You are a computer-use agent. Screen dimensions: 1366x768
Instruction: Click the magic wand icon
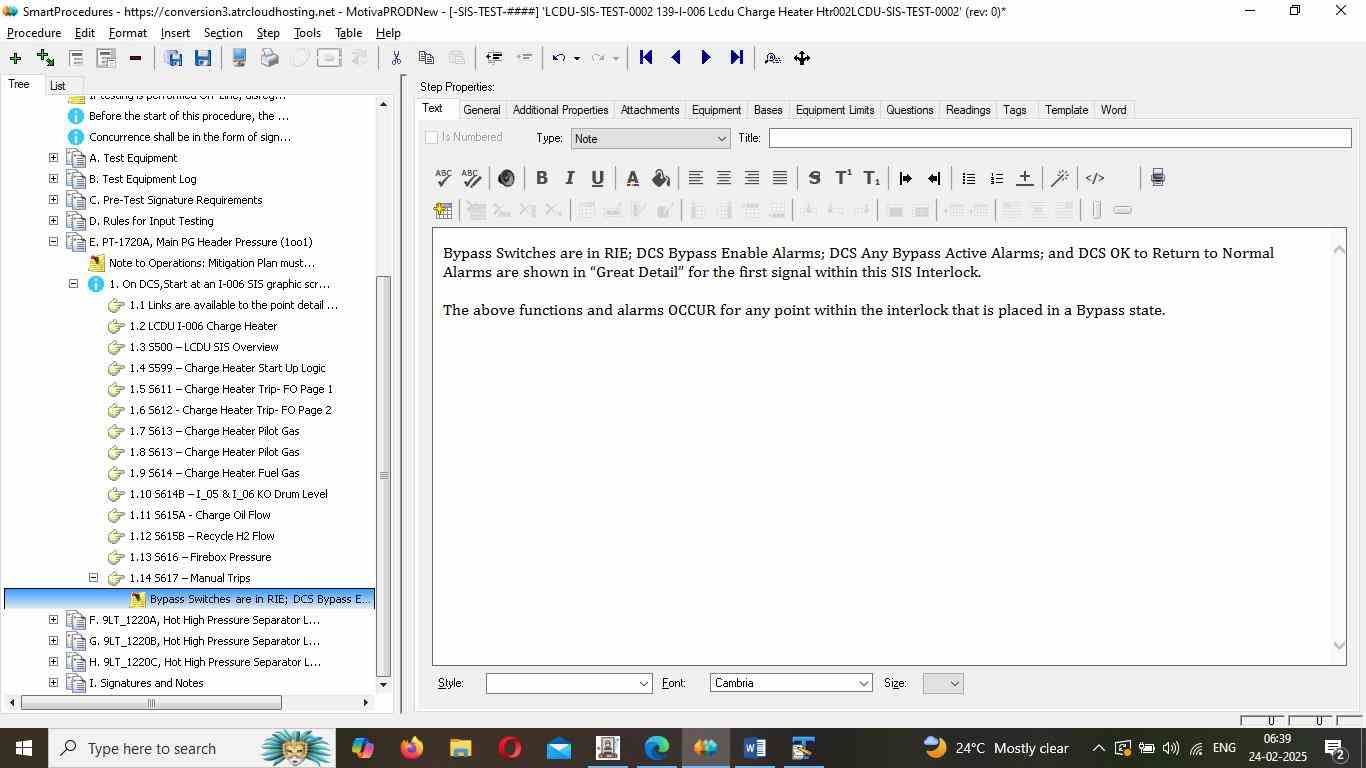[1060, 178]
